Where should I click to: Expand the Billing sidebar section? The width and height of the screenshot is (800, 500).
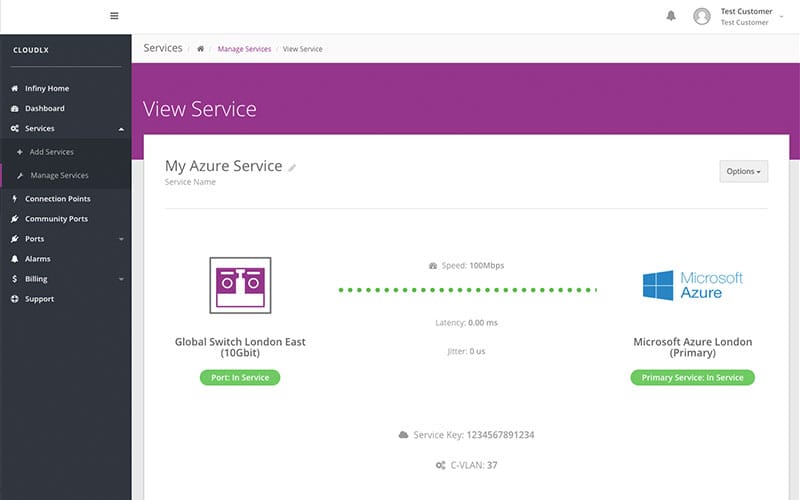pos(65,279)
